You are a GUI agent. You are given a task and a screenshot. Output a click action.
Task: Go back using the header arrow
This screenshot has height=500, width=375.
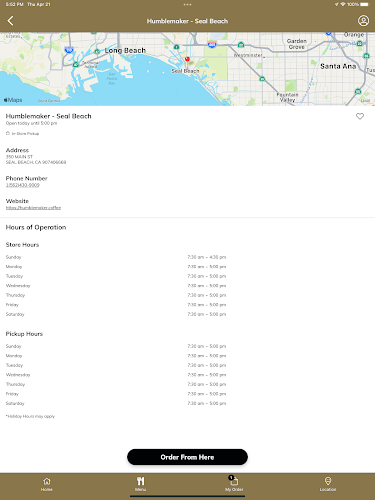pos(10,21)
